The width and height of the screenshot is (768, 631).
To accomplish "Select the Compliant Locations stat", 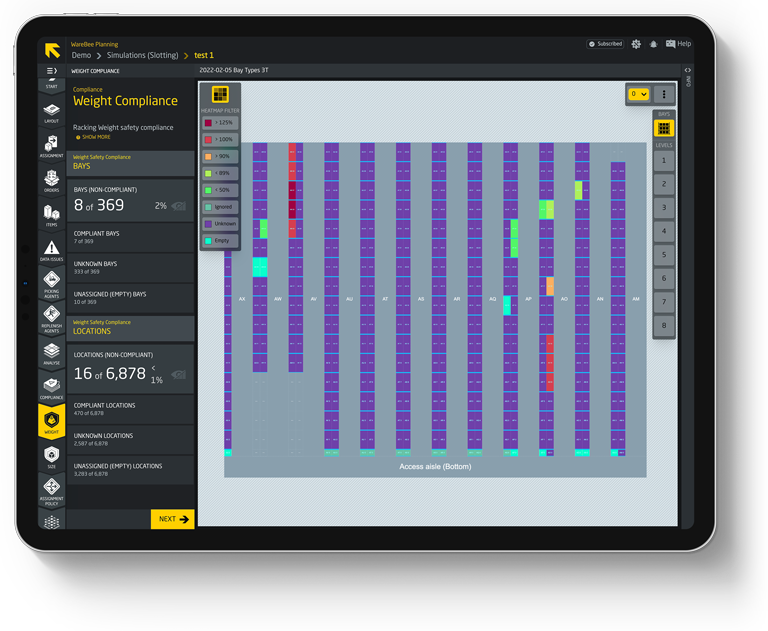I will point(130,410).
